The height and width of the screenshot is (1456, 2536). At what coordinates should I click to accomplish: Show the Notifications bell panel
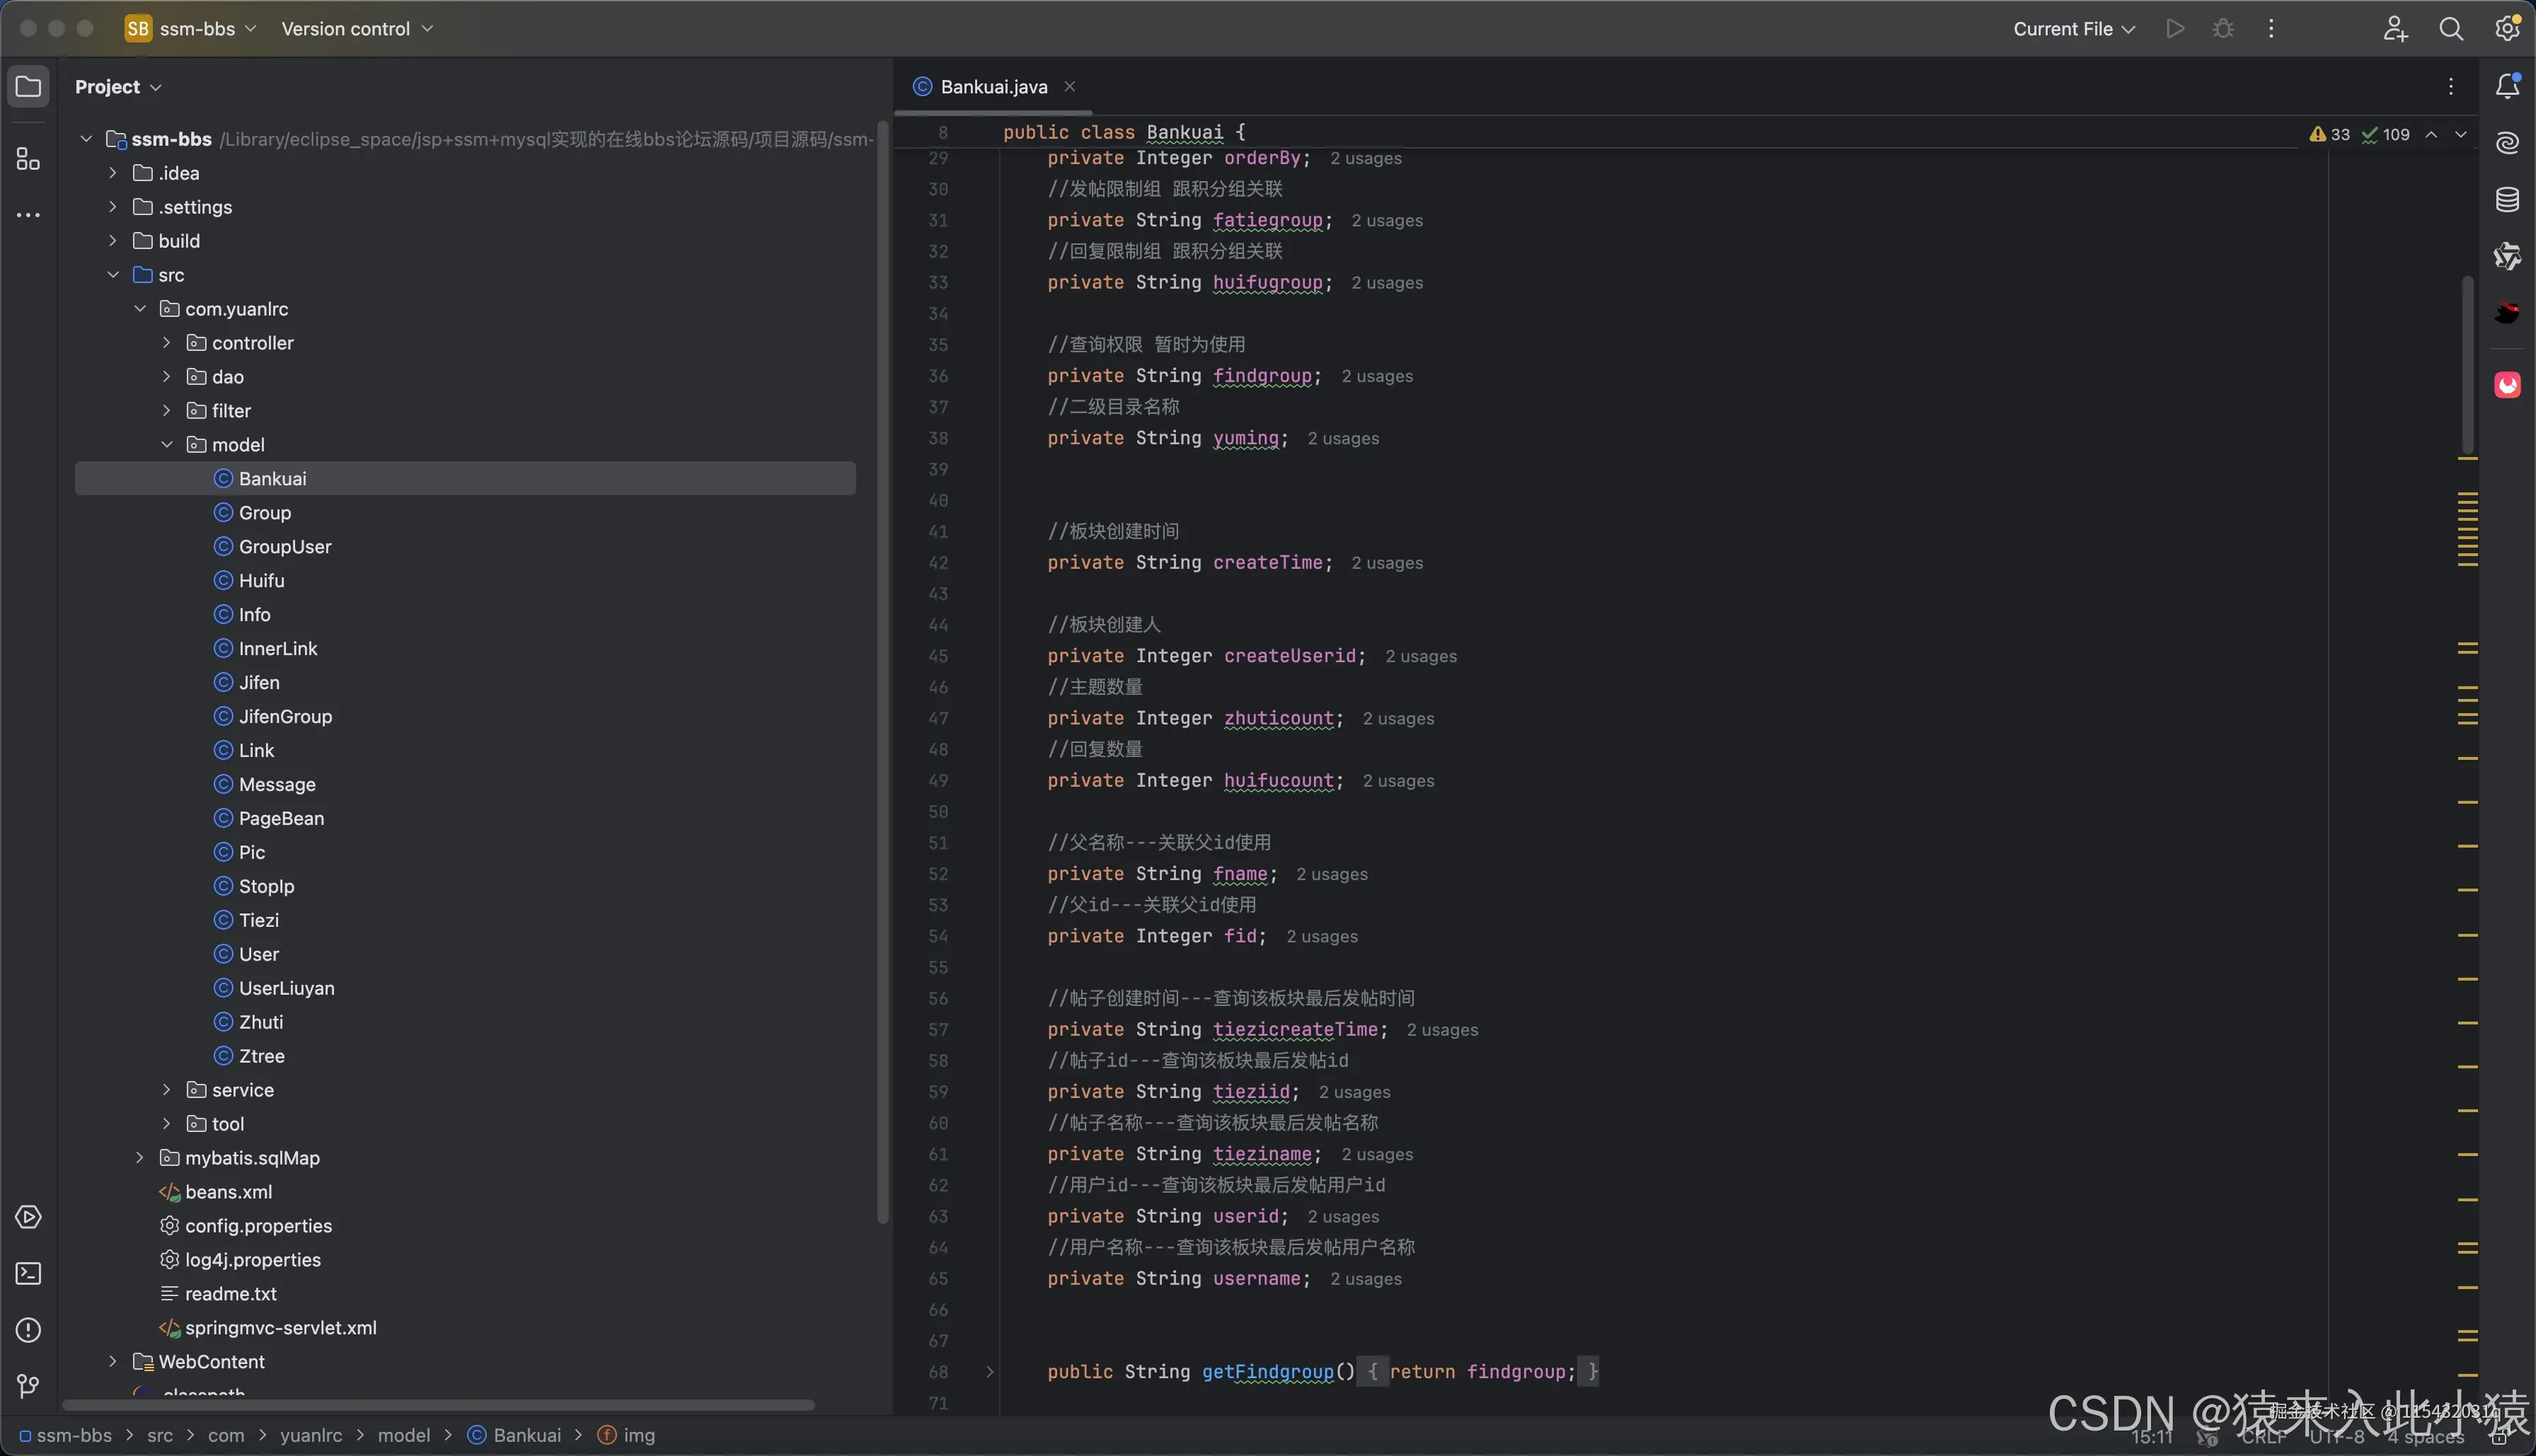point(2507,86)
